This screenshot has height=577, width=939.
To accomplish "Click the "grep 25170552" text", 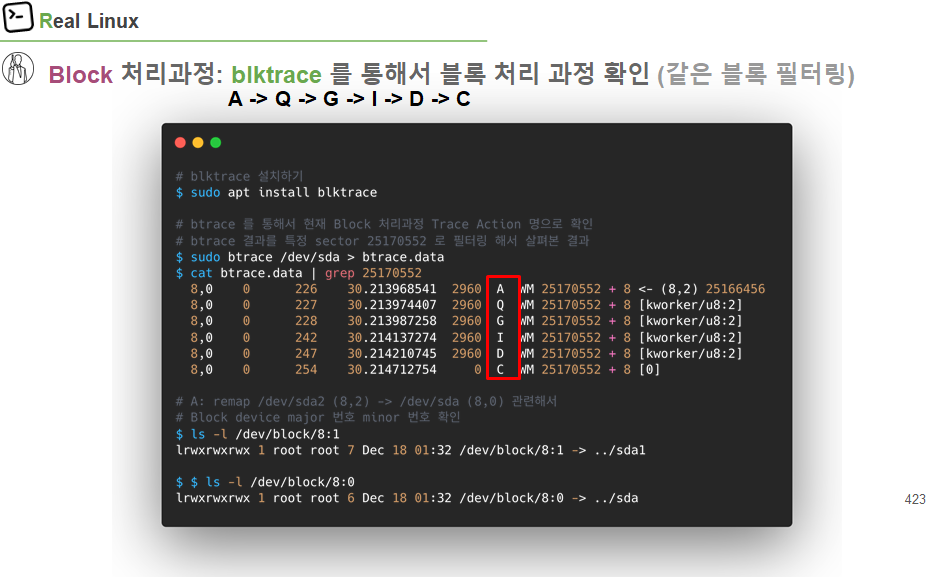I will click(373, 273).
